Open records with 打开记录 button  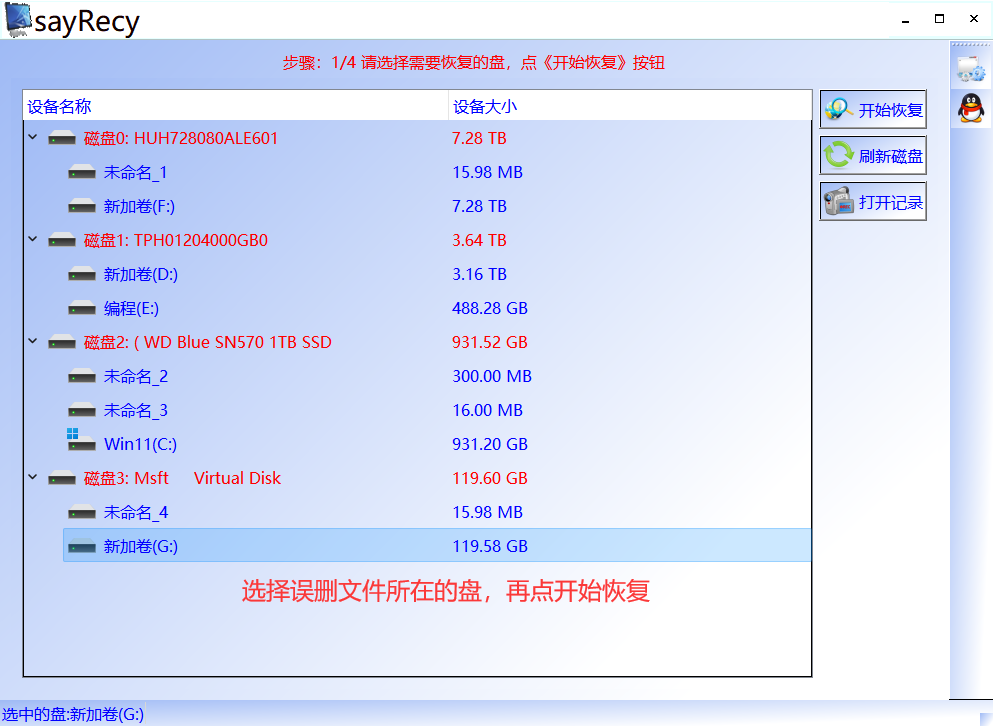873,201
